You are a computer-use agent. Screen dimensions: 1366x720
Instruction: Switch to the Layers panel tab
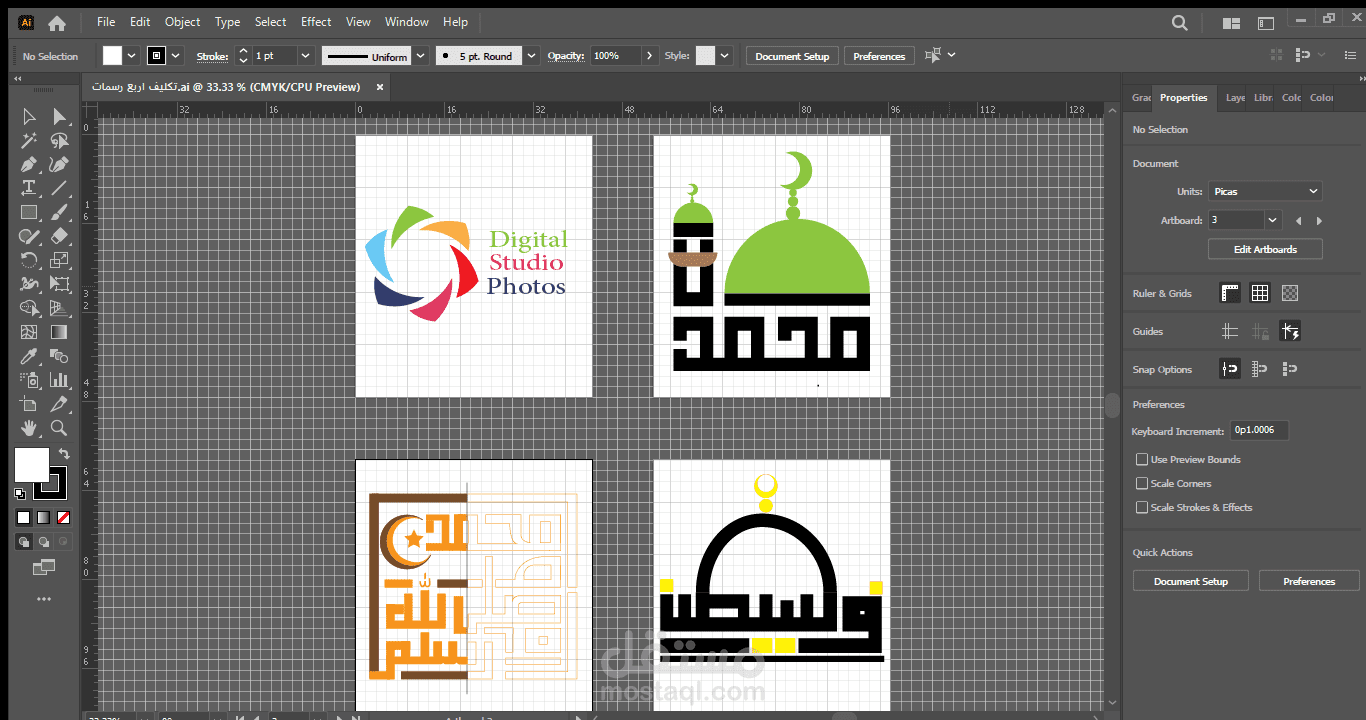1236,98
